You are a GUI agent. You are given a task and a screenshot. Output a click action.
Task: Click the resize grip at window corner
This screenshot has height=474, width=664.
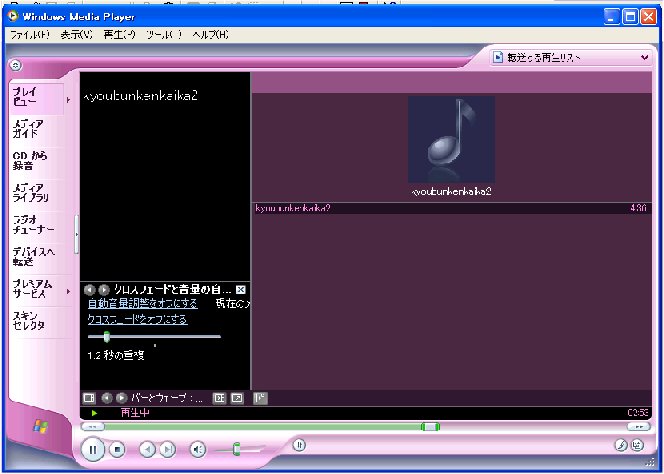[x=650, y=462]
